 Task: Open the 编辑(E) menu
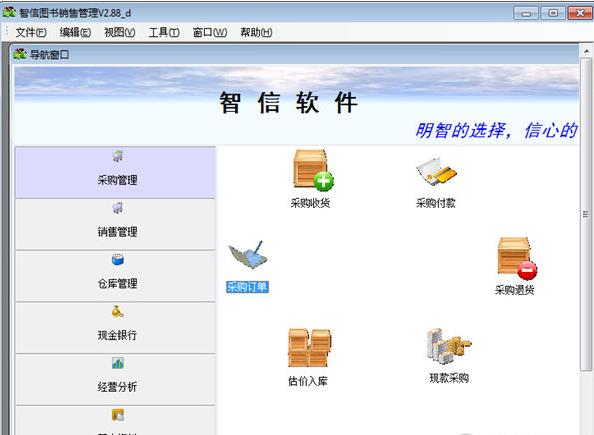pyautogui.click(x=75, y=33)
